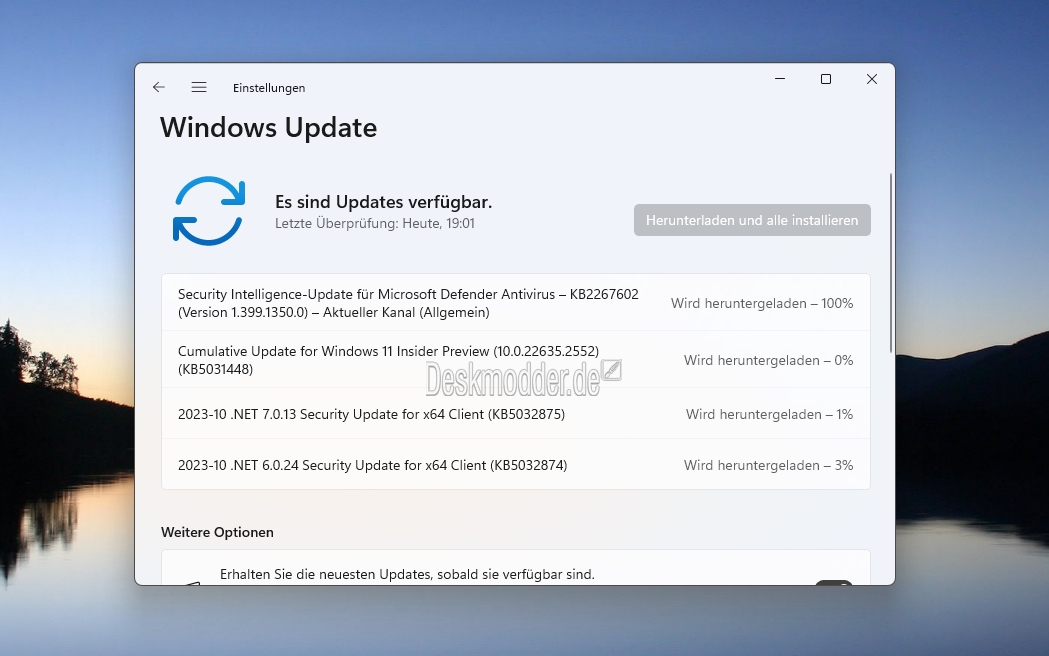Viewport: 1049px width, 656px height.
Task: Click the vertical scrollbar of settings window
Action: [x=890, y=263]
